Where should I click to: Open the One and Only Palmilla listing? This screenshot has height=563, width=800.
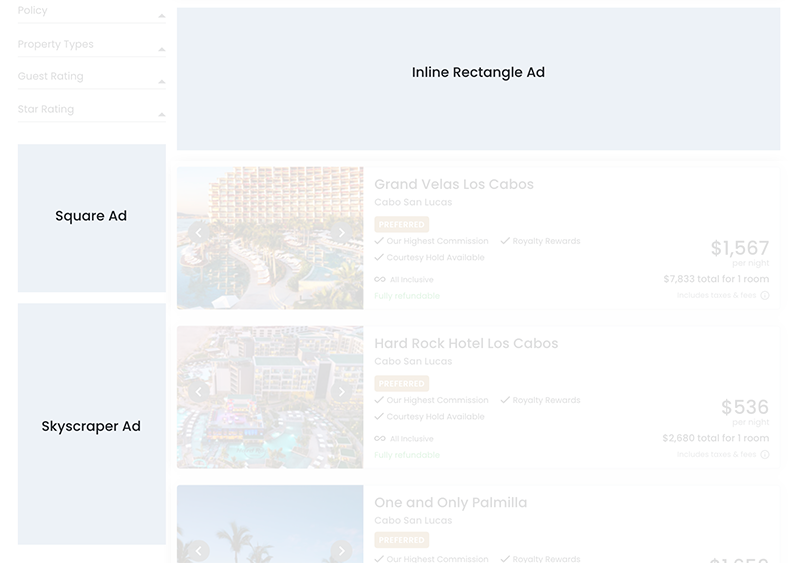coord(450,502)
